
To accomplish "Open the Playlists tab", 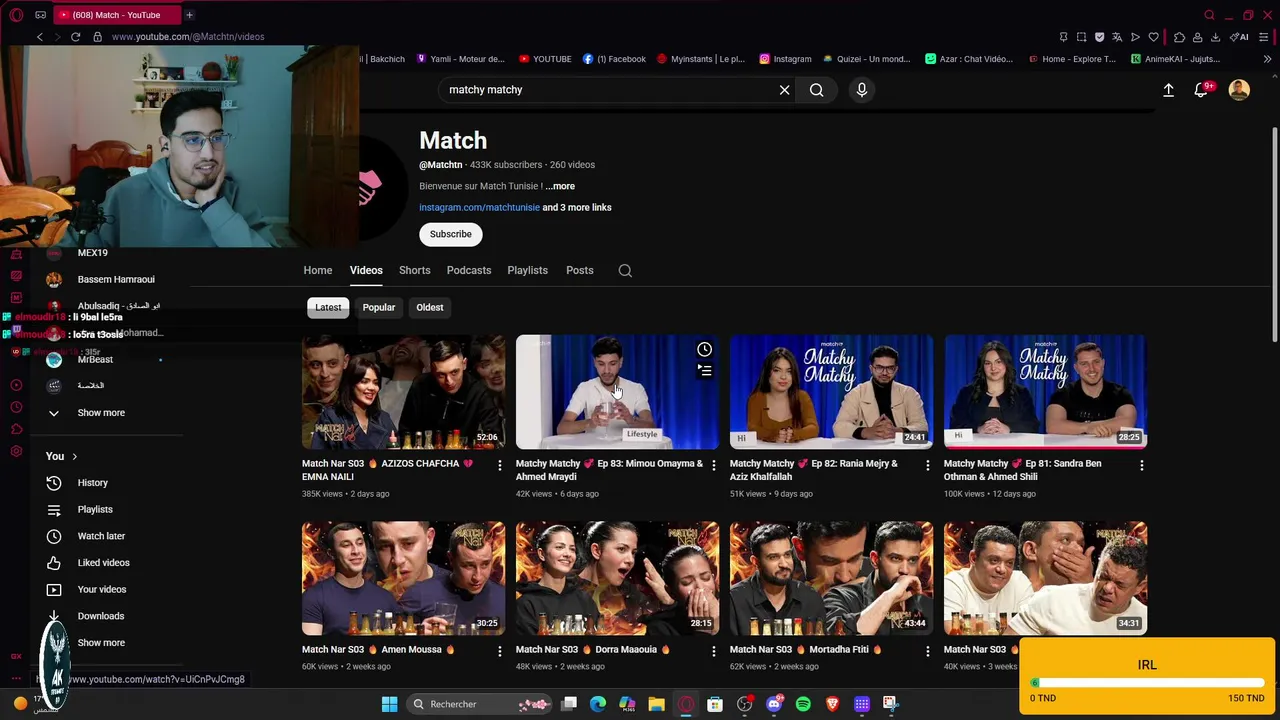I will pos(527,270).
